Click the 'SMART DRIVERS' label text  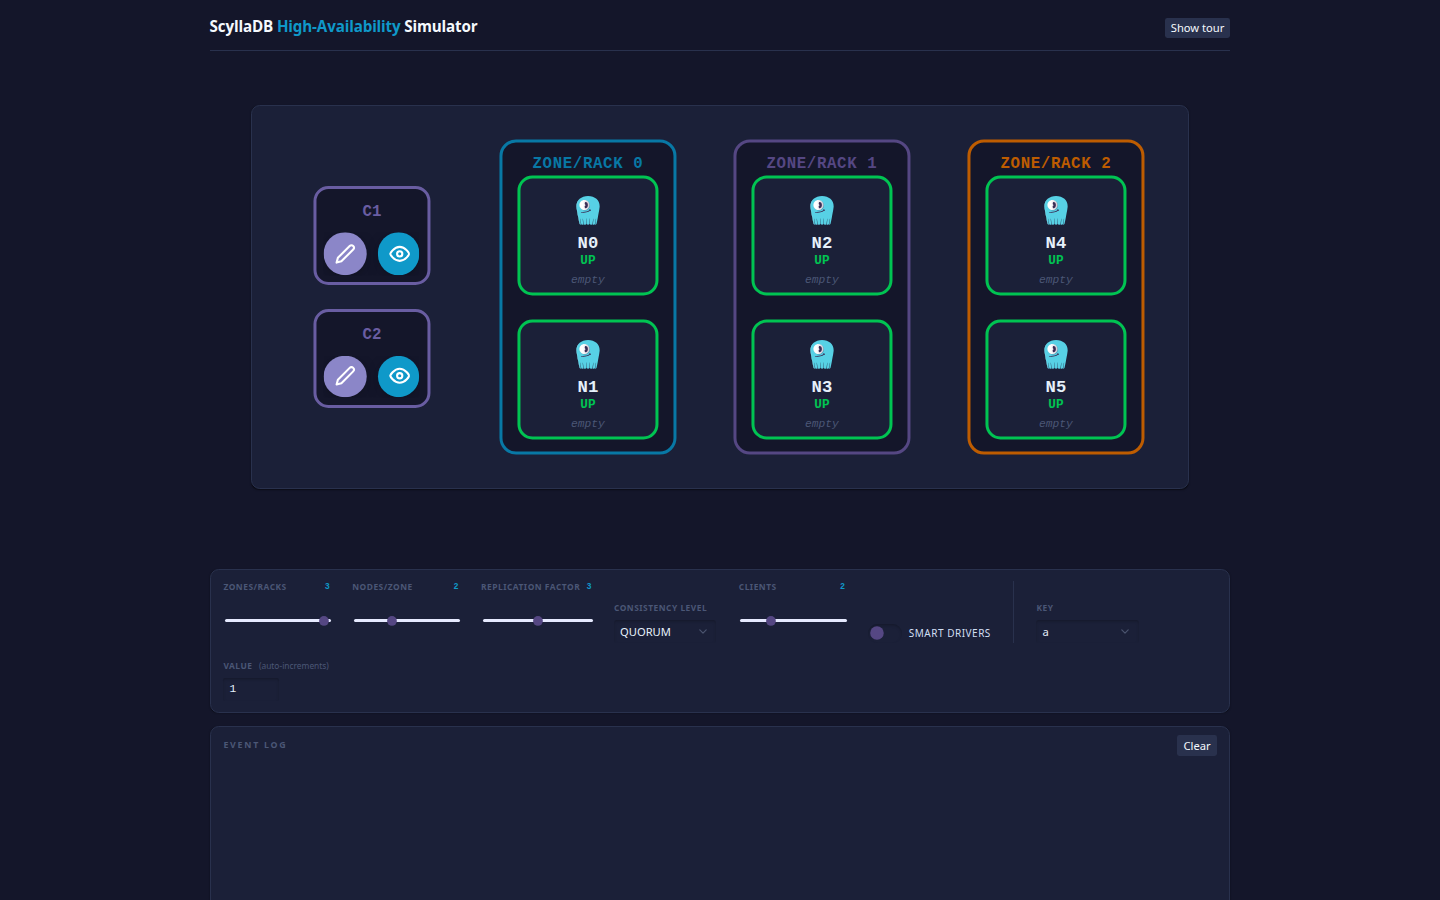tap(949, 633)
